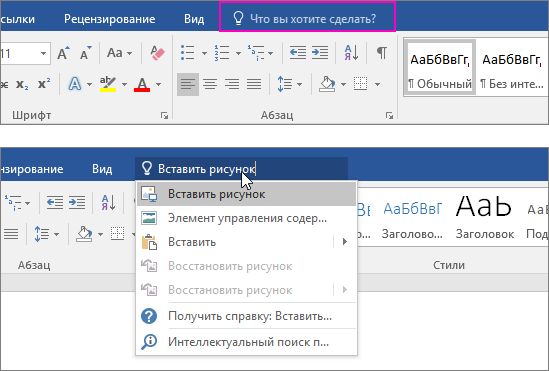Viewport: 549px width, 371px height.
Task: Click the Grow Font icon
Action: (x=63, y=53)
